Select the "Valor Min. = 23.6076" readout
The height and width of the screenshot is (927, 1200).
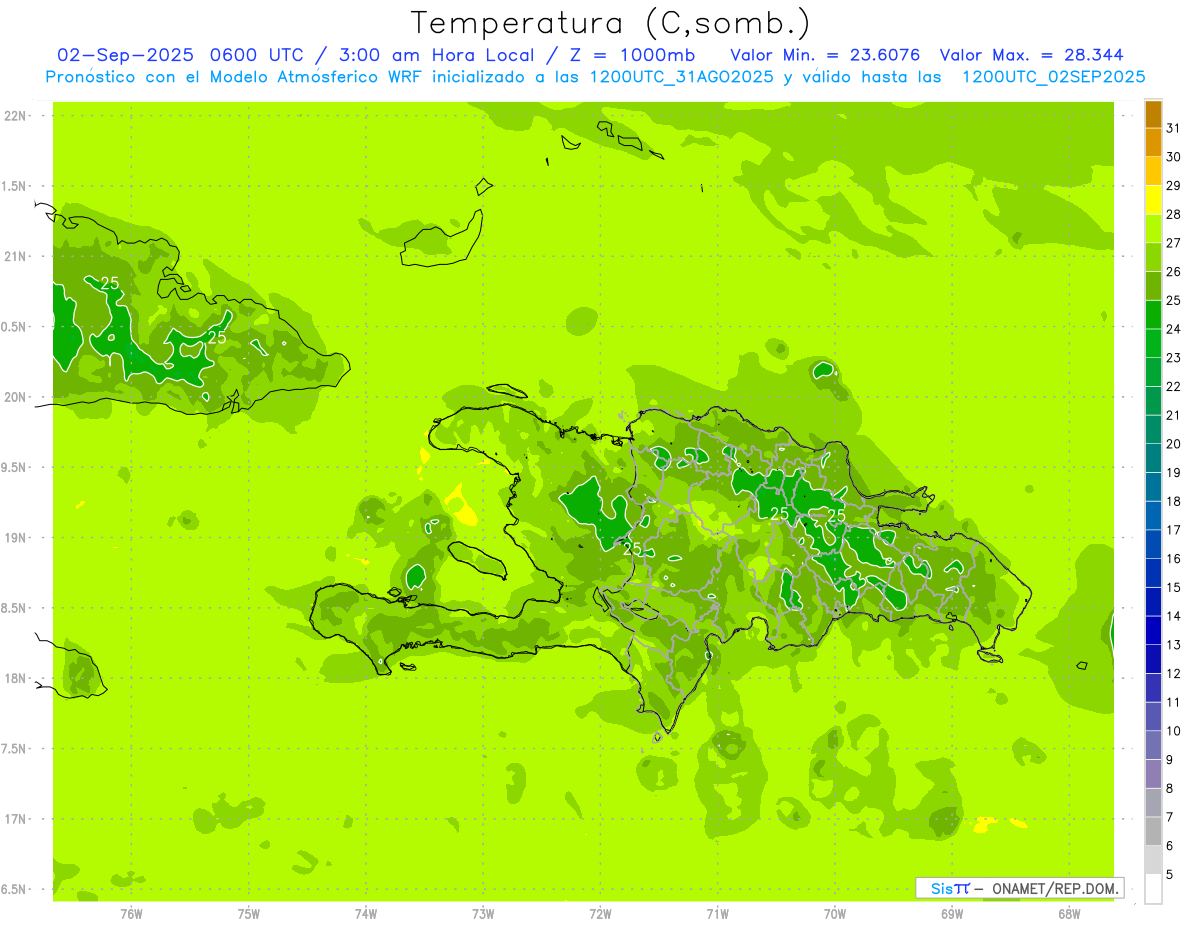(825, 54)
